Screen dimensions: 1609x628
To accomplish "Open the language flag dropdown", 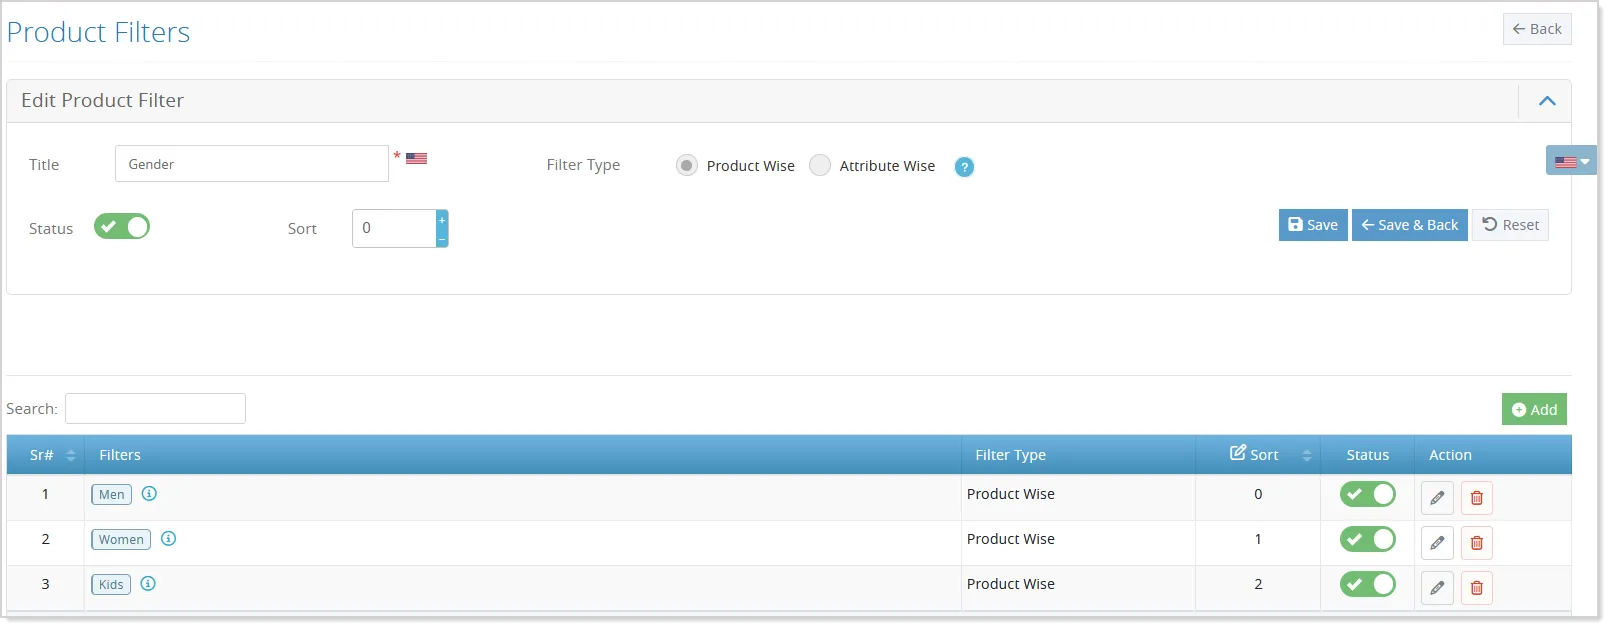I will click(1571, 161).
